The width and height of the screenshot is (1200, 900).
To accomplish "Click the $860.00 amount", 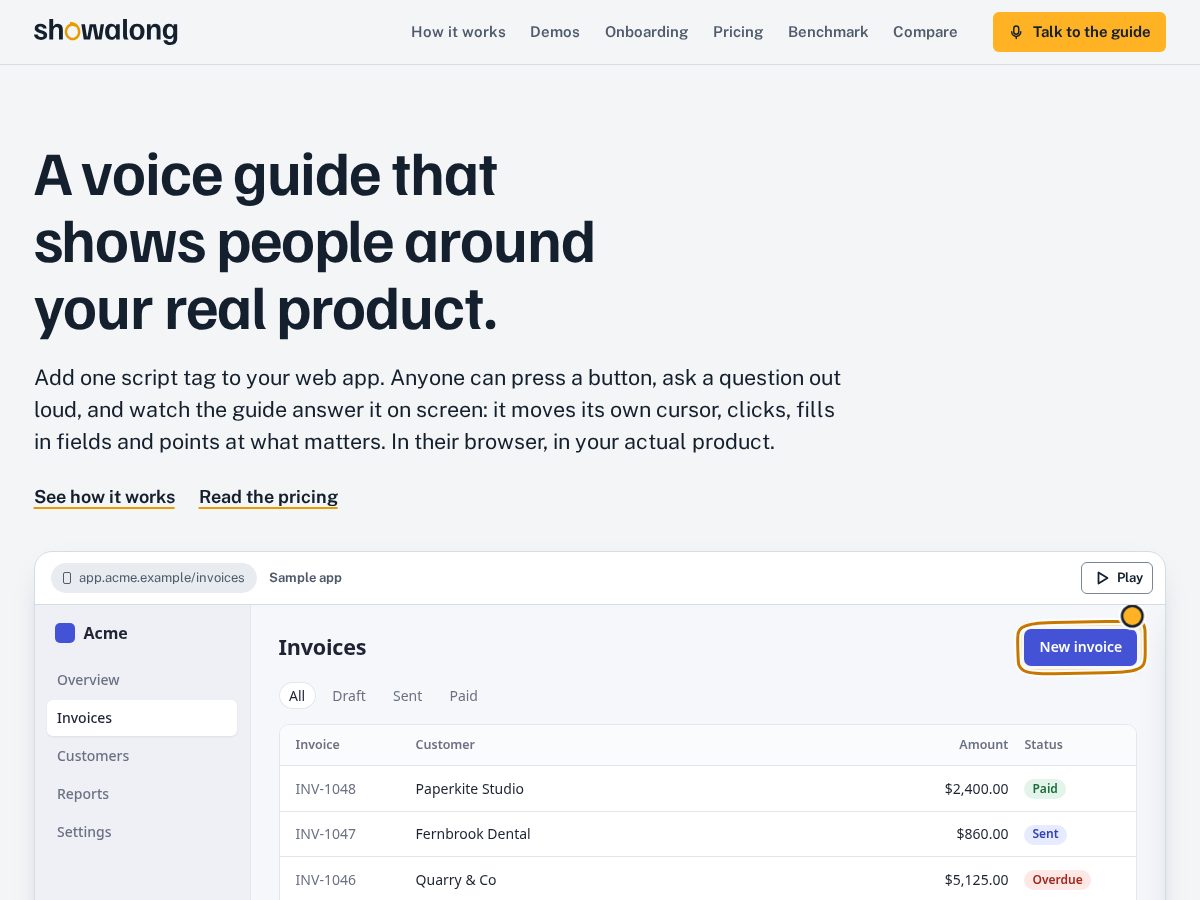I will point(982,834).
